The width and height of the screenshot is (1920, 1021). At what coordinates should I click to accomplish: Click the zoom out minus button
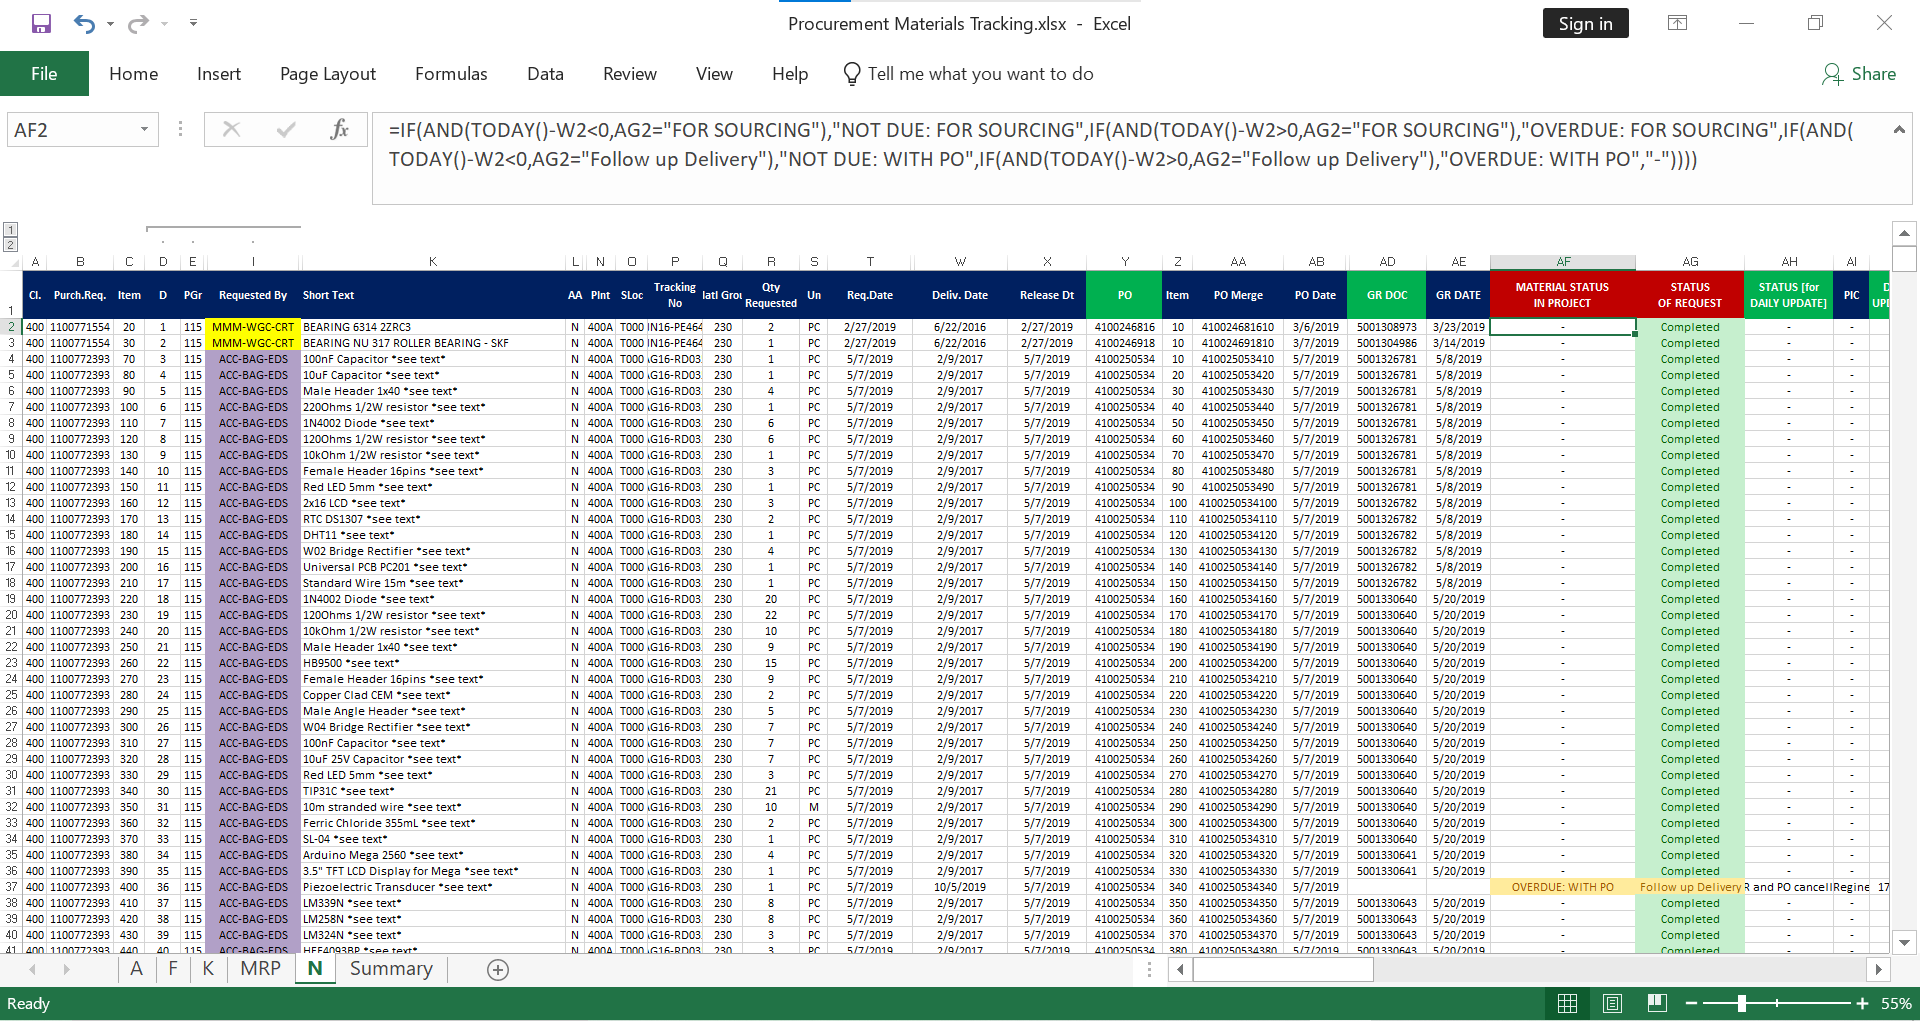[1691, 1004]
